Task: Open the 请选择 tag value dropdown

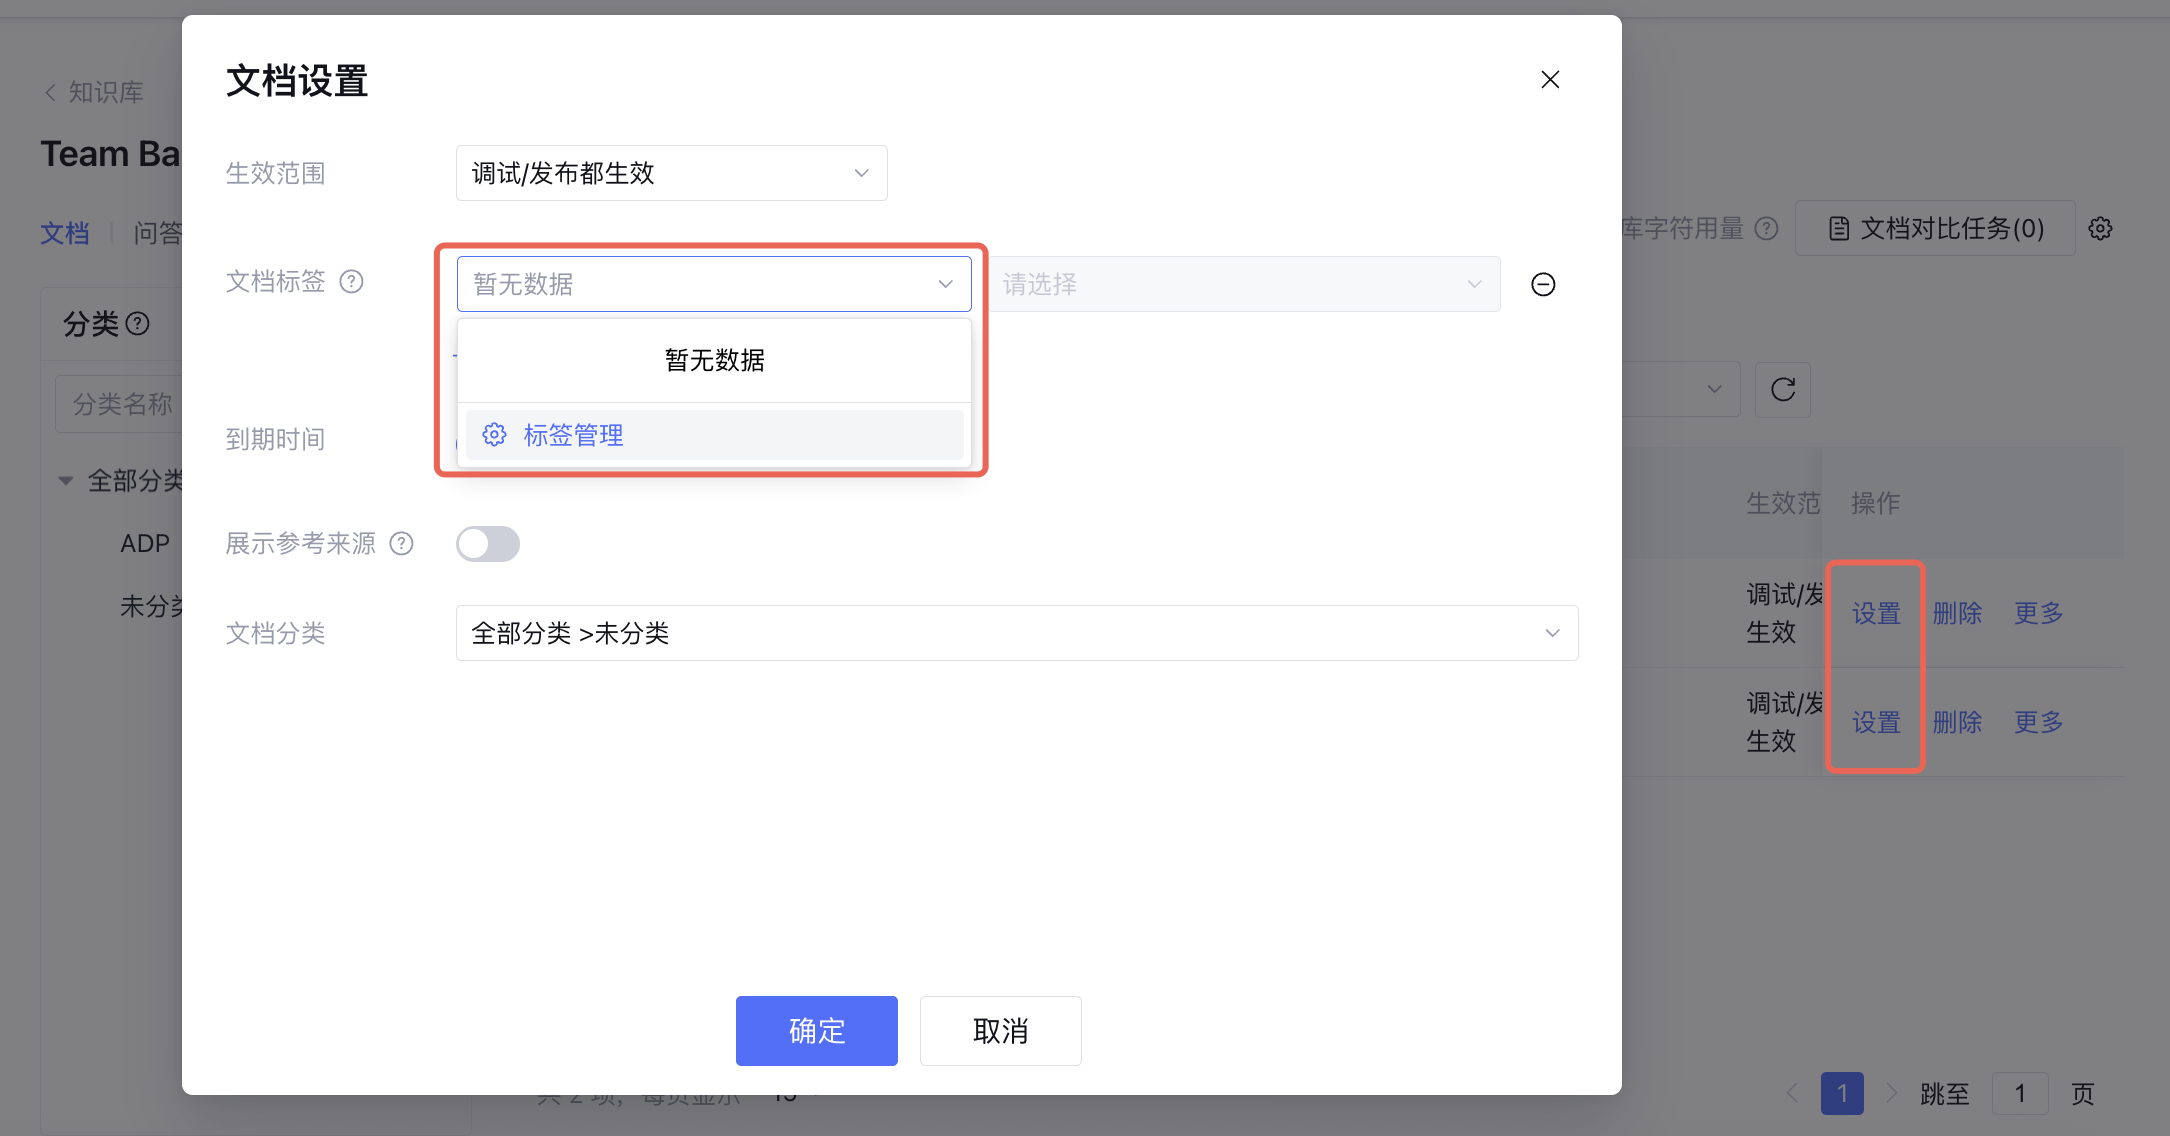Action: (1244, 285)
